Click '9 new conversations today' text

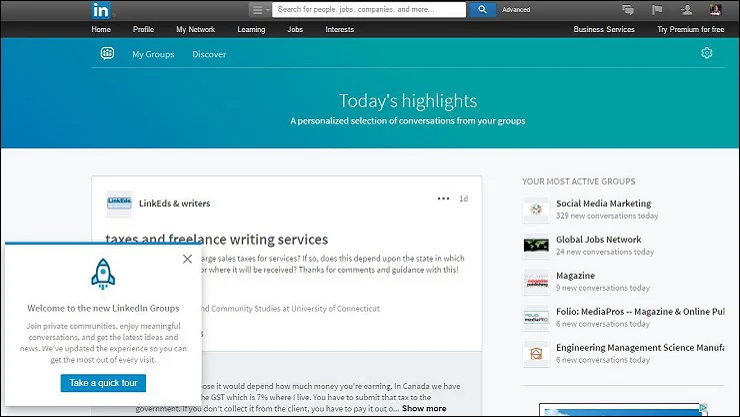coord(603,288)
